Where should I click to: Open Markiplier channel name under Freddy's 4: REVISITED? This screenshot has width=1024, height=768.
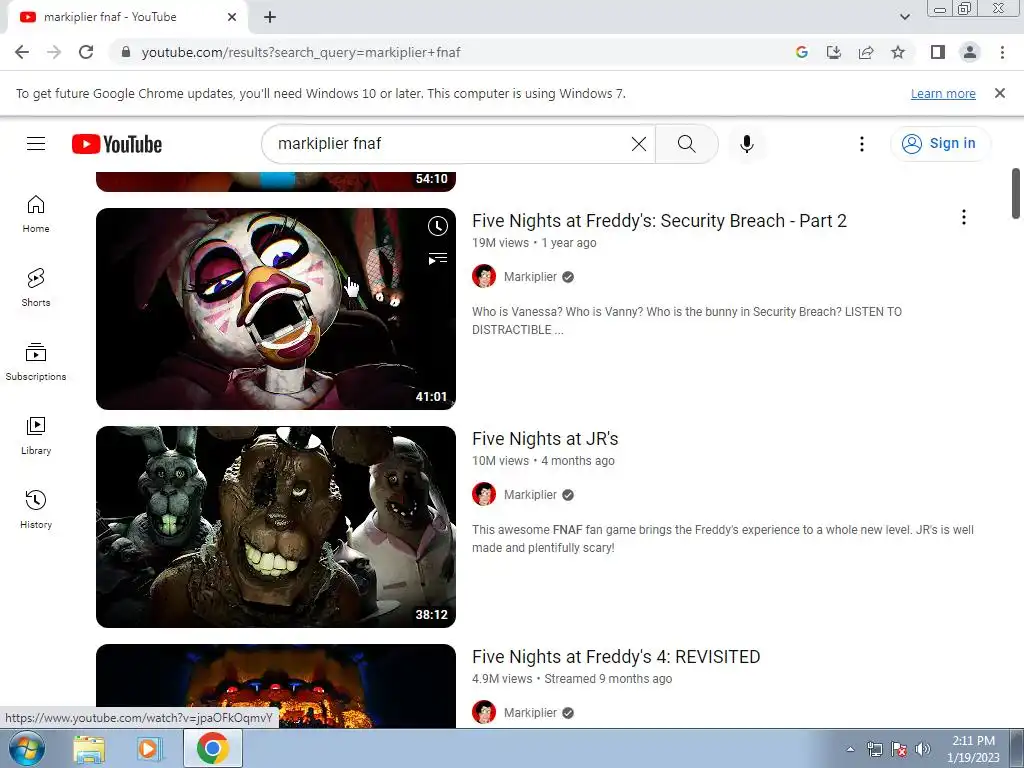click(530, 713)
